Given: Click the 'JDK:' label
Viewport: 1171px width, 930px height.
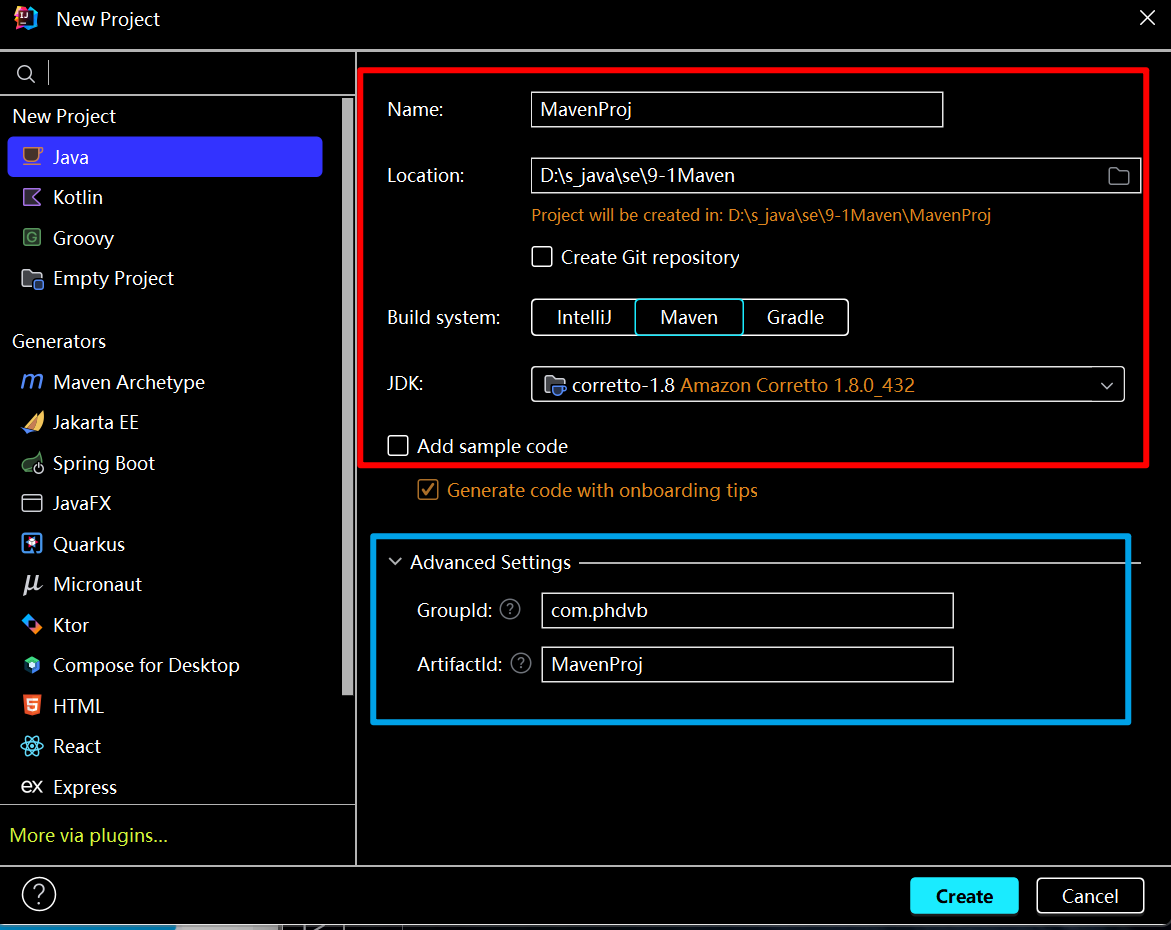Looking at the screenshot, I should 405,383.
